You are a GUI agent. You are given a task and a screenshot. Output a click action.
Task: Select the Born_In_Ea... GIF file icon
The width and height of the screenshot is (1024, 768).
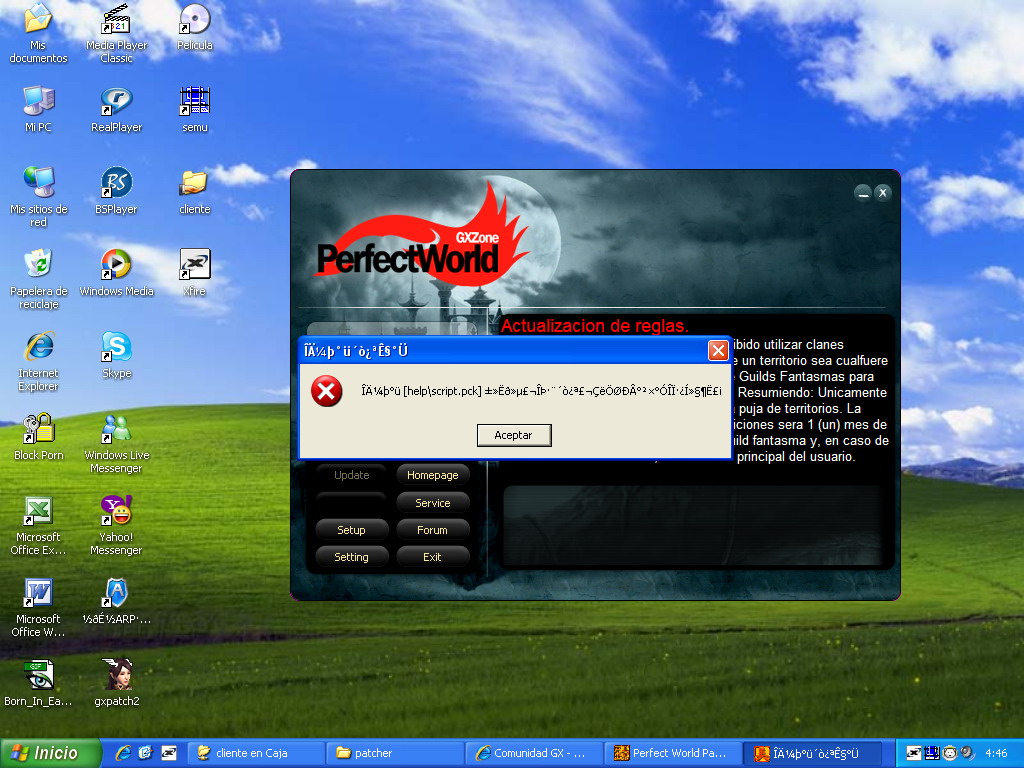(x=38, y=683)
